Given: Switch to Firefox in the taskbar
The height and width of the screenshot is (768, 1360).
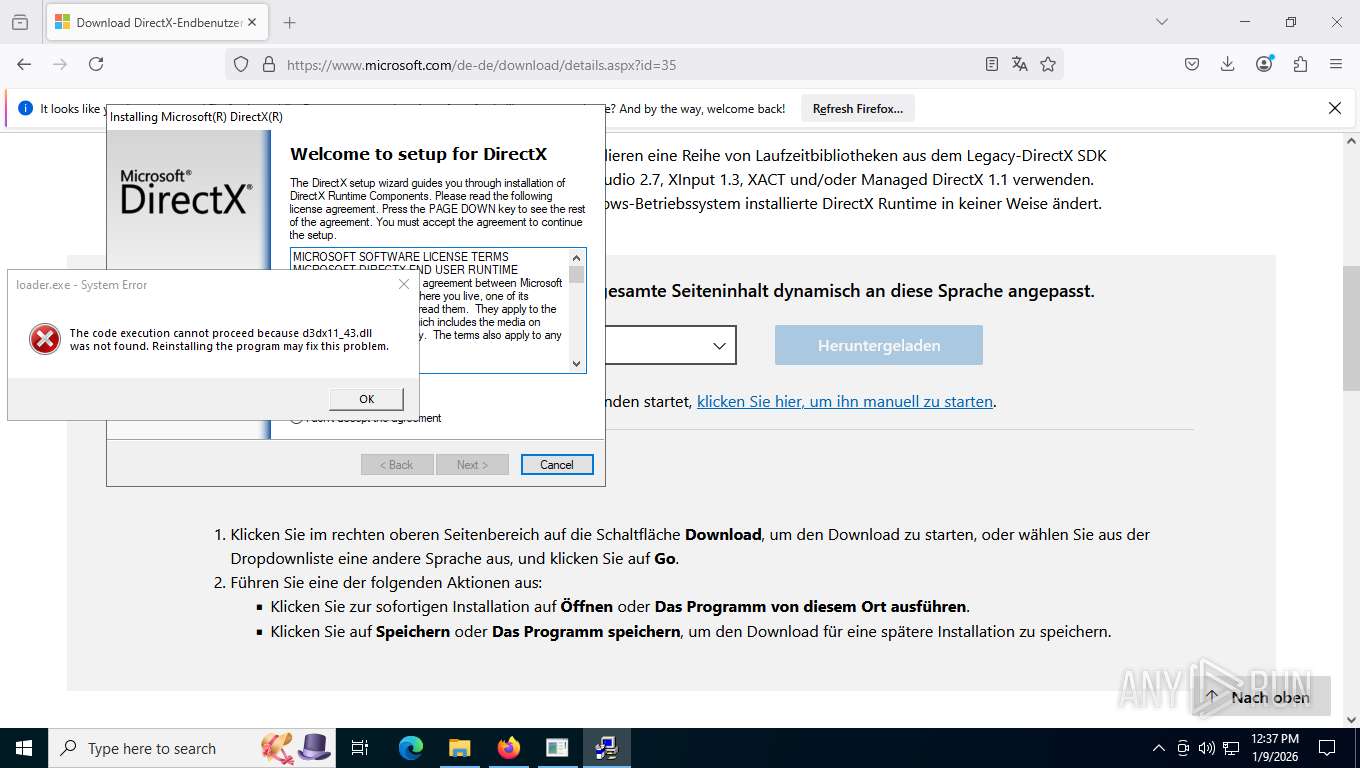Looking at the screenshot, I should point(509,748).
